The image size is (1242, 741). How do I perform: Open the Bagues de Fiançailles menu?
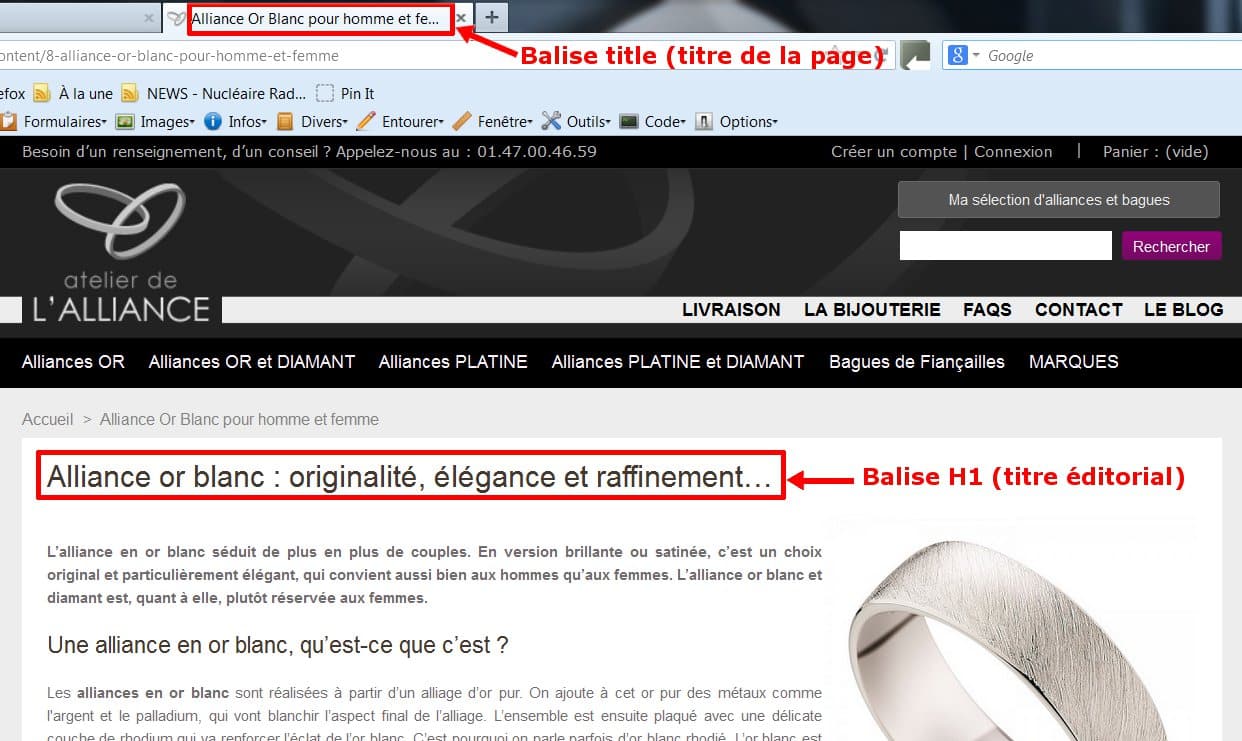[x=916, y=362]
